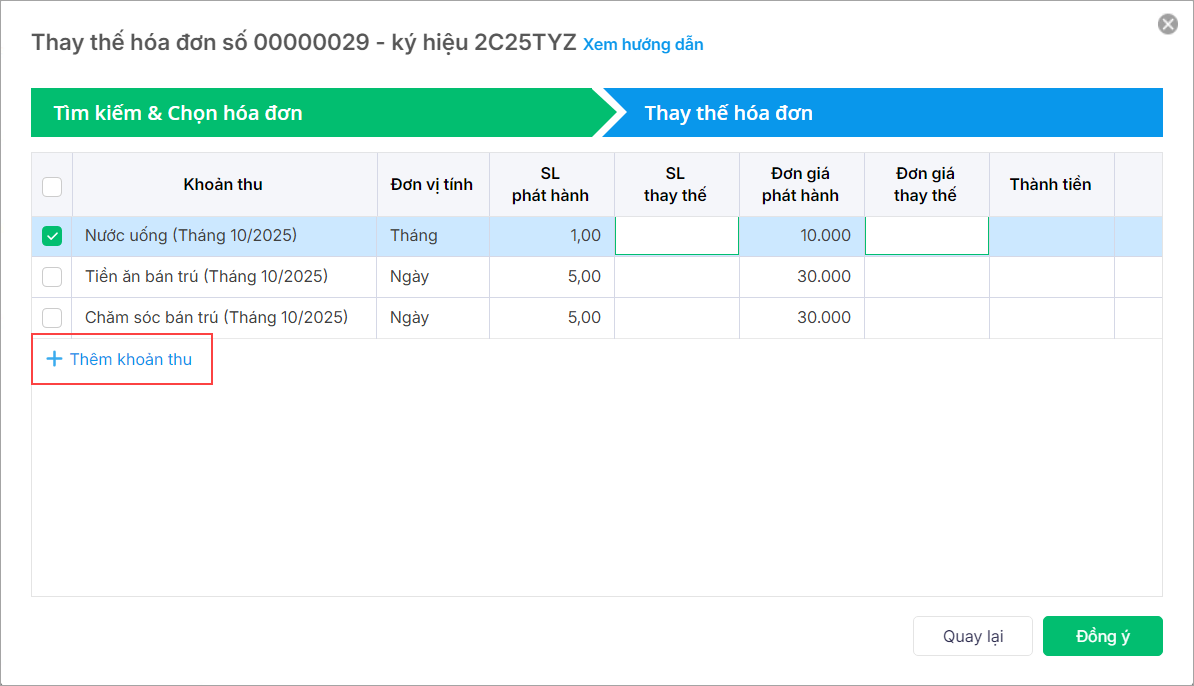Focus SL thay thế field for Nước uống
The height and width of the screenshot is (686, 1194).
pos(677,236)
